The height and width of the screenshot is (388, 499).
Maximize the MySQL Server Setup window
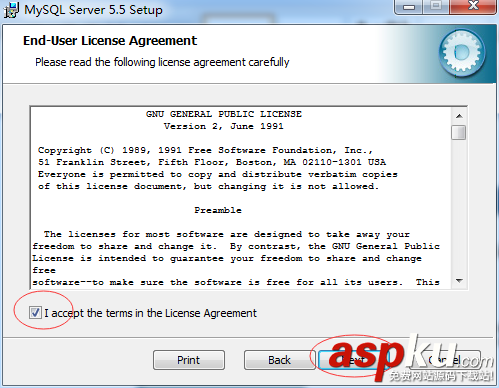click(x=436, y=7)
